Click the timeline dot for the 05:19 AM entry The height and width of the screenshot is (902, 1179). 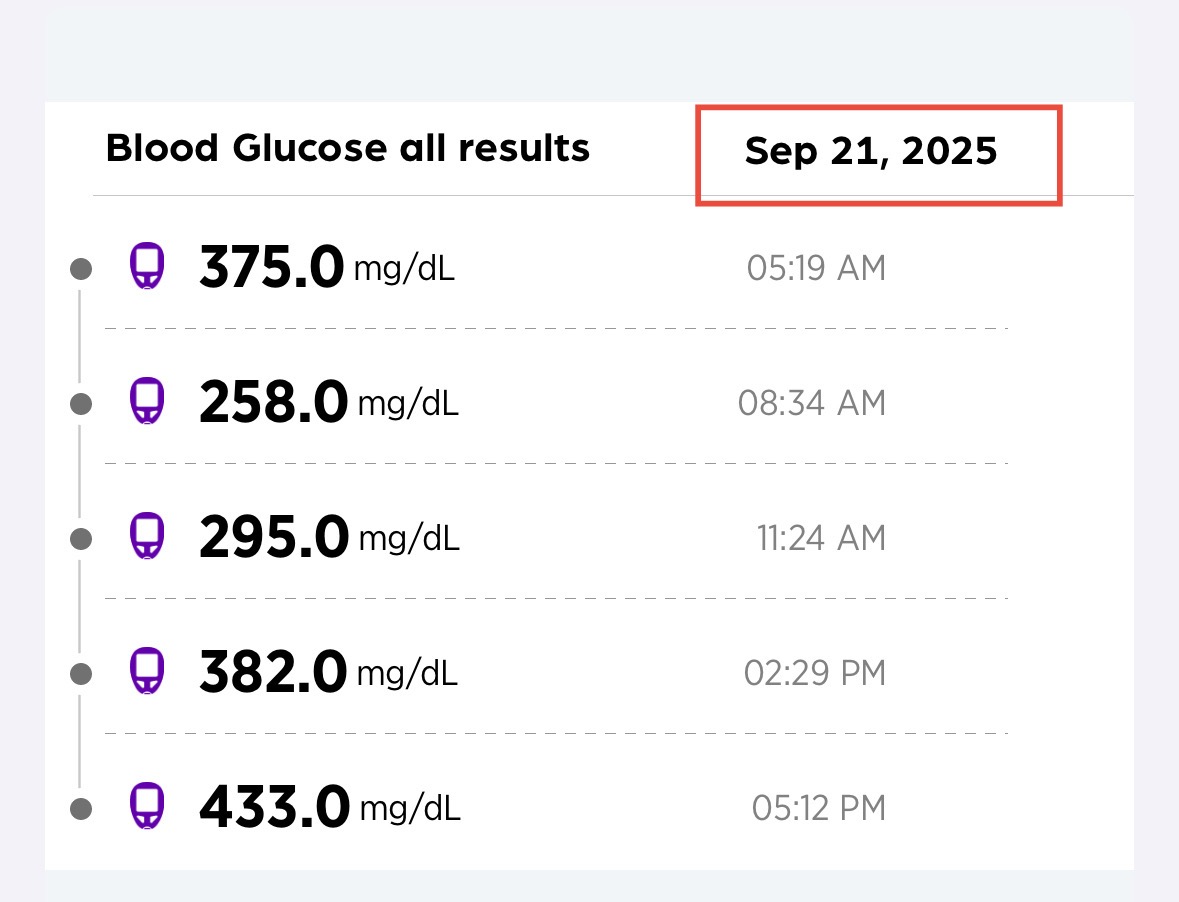(82, 269)
